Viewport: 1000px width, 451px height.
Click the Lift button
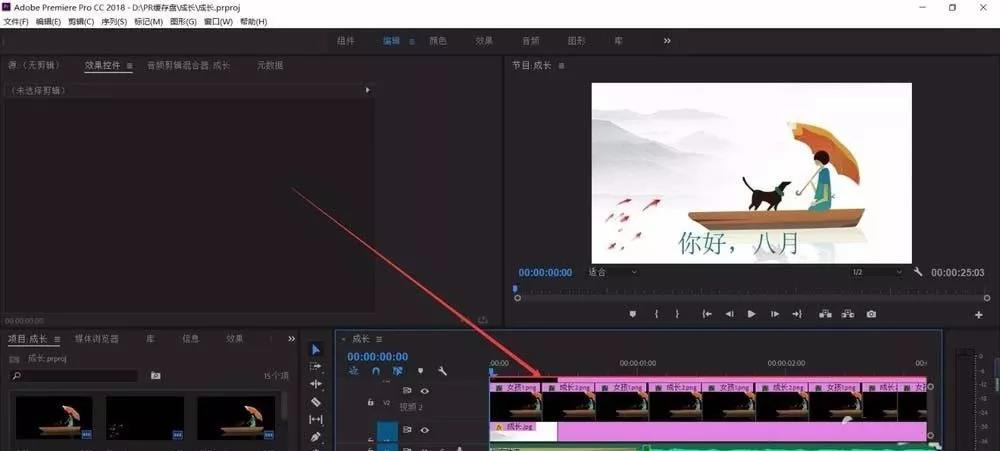tap(825, 314)
